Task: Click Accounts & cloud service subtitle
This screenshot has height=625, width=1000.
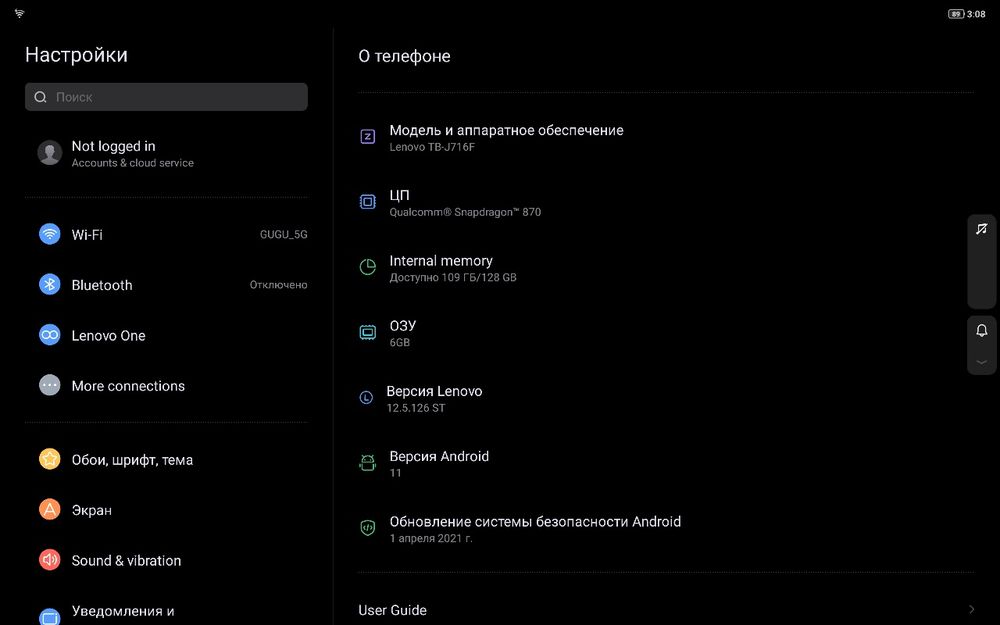Action: pos(133,163)
